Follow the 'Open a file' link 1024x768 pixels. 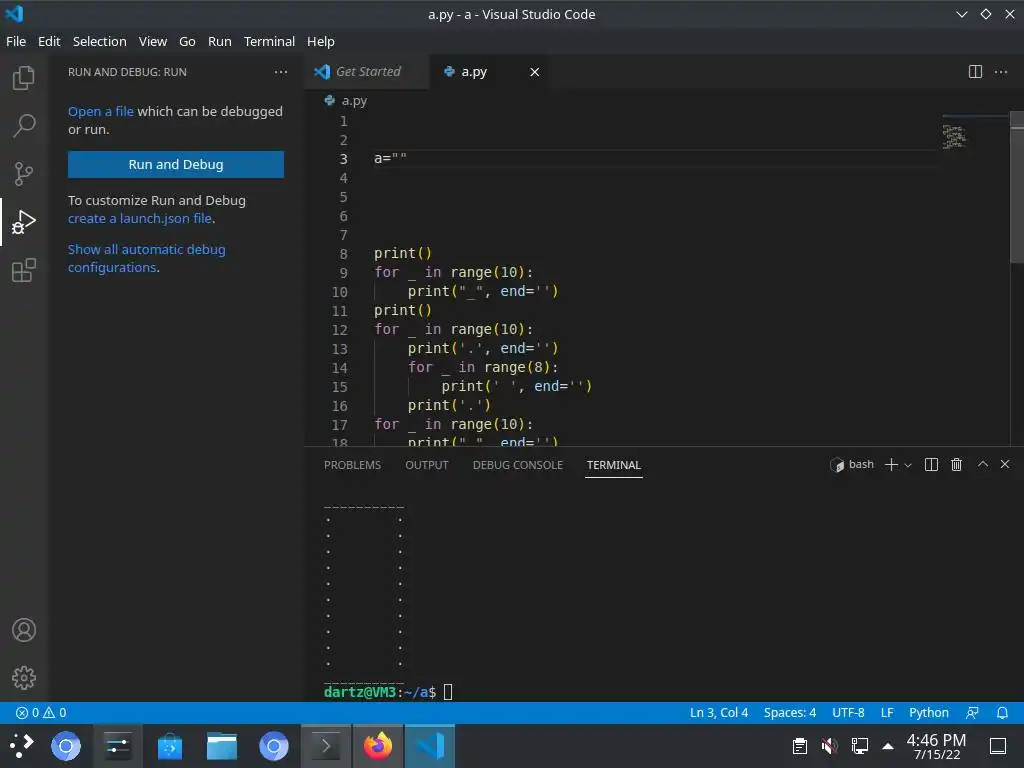coord(101,112)
